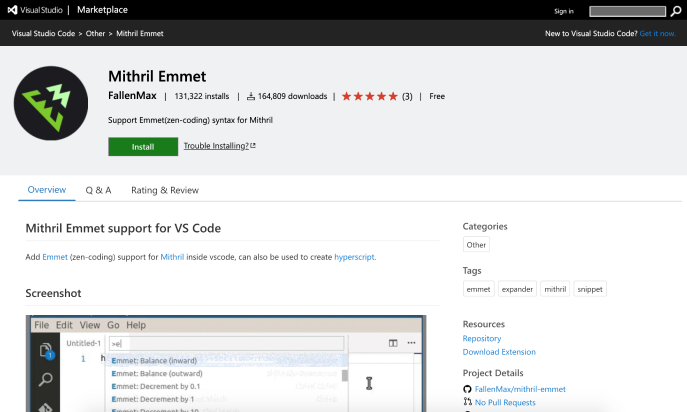Viewport: 687px width, 412px height.
Task: Click the split editor icon in the screenshot
Action: tap(393, 343)
